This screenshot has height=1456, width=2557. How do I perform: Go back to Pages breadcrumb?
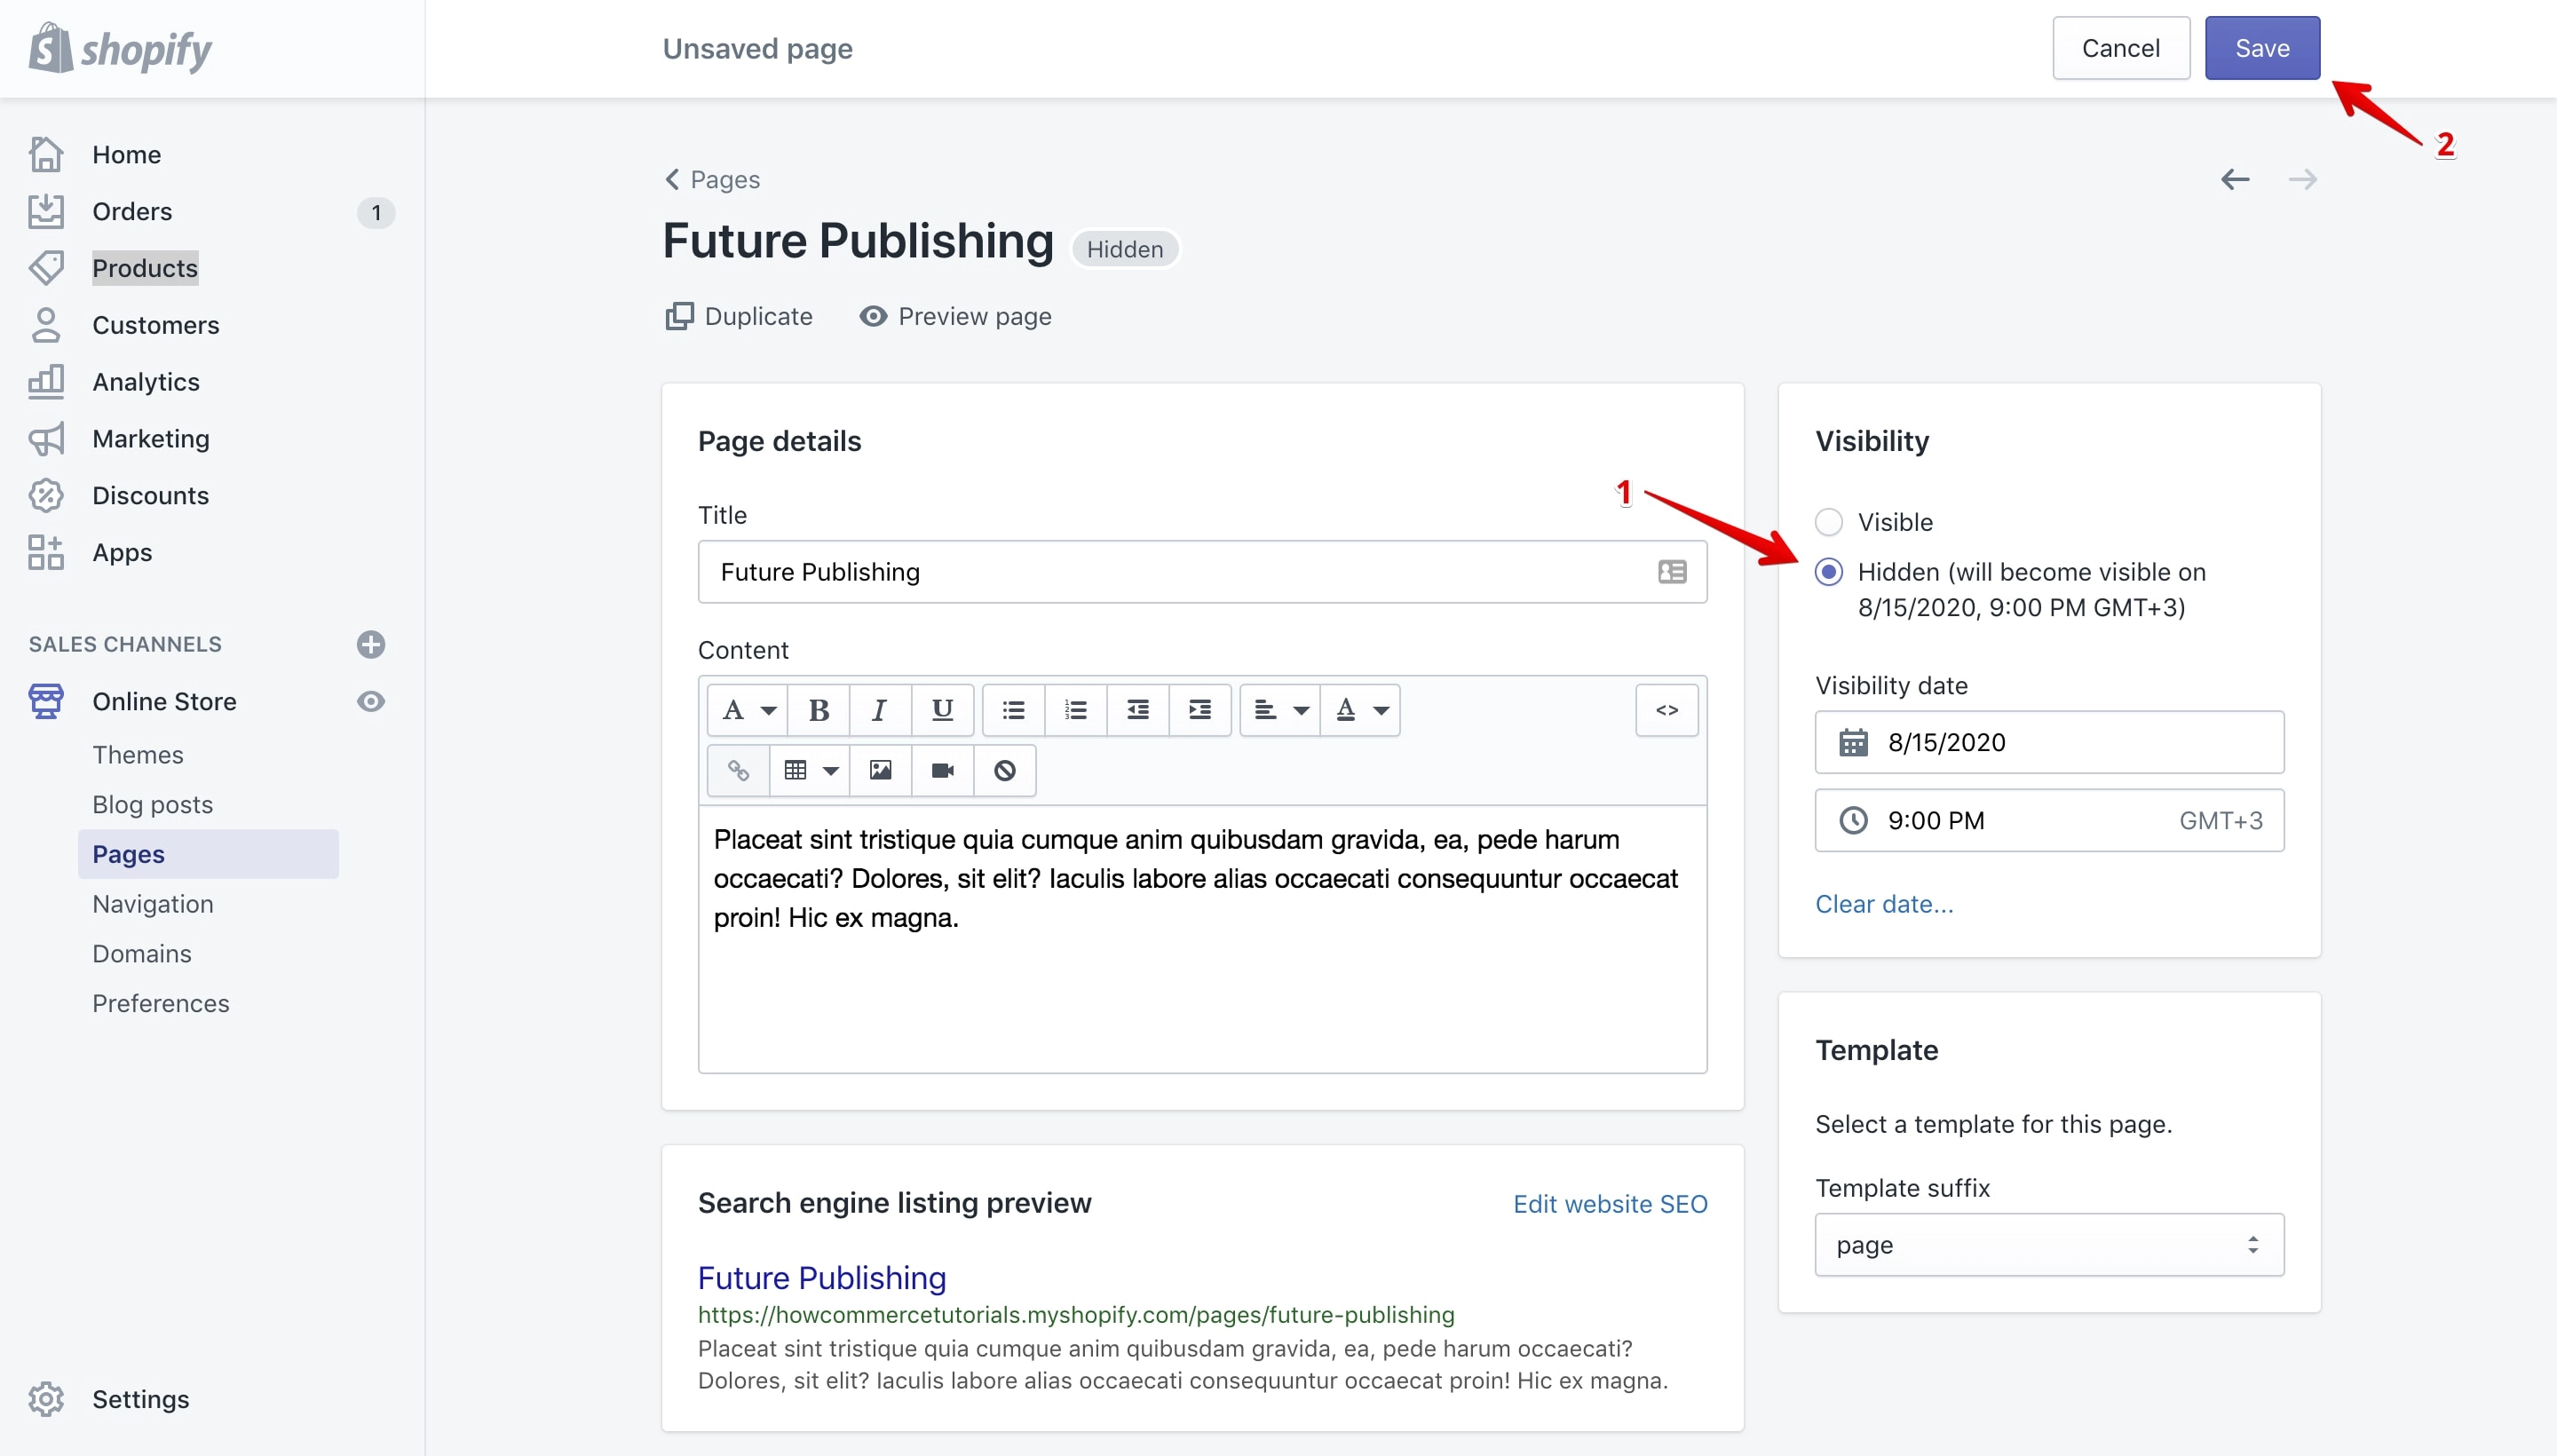tap(712, 179)
